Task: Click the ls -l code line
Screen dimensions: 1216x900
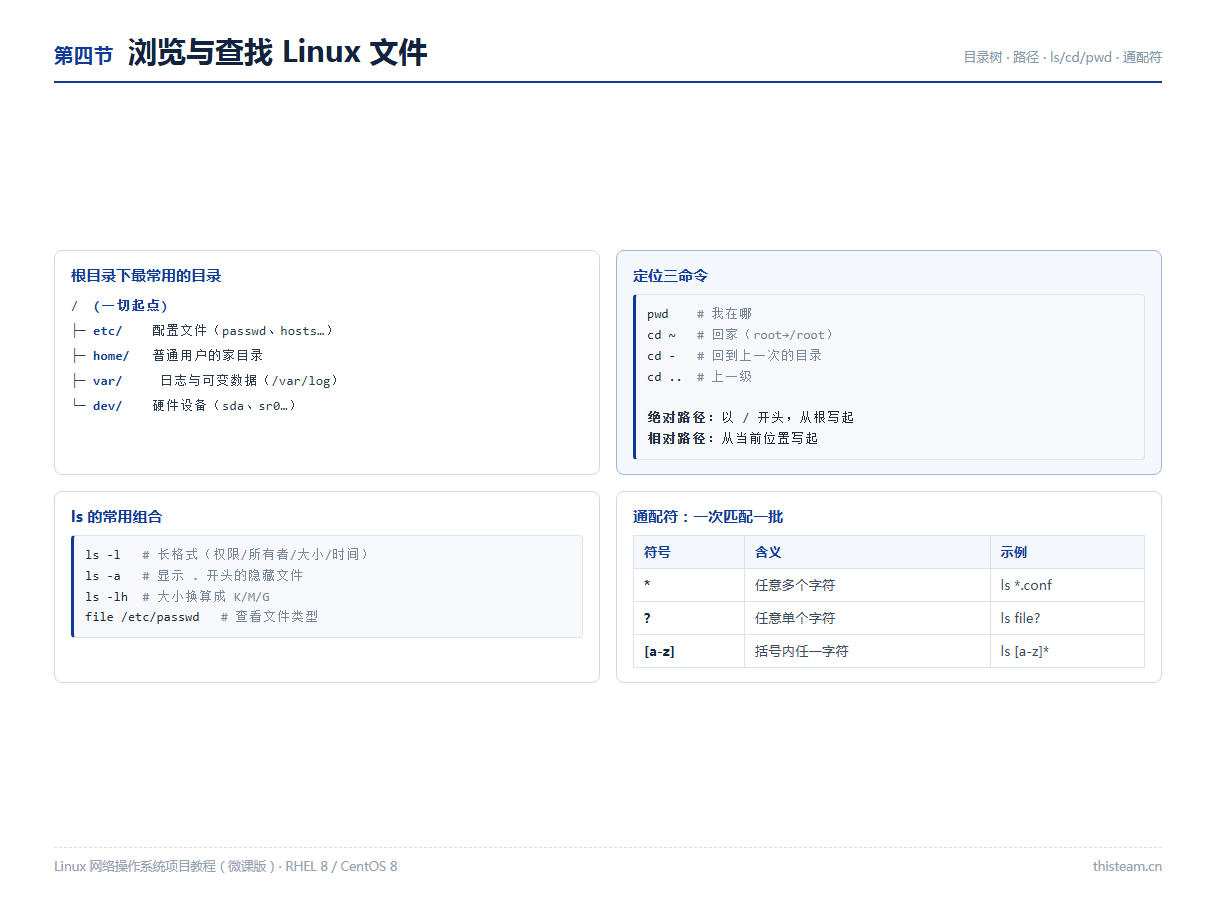Action: click(x=228, y=554)
